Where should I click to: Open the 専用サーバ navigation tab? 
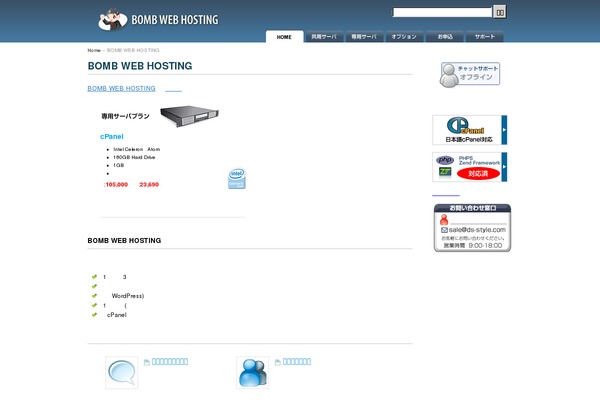(364, 37)
